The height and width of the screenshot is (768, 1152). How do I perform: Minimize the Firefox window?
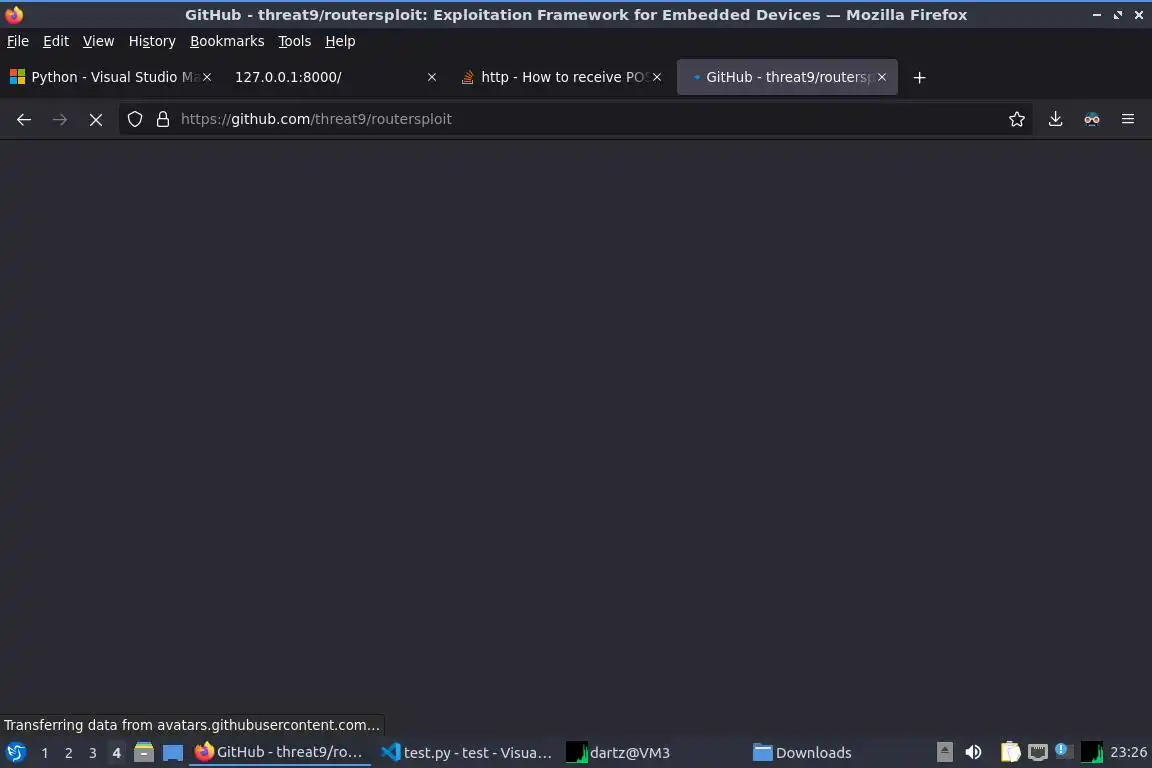[x=1097, y=15]
